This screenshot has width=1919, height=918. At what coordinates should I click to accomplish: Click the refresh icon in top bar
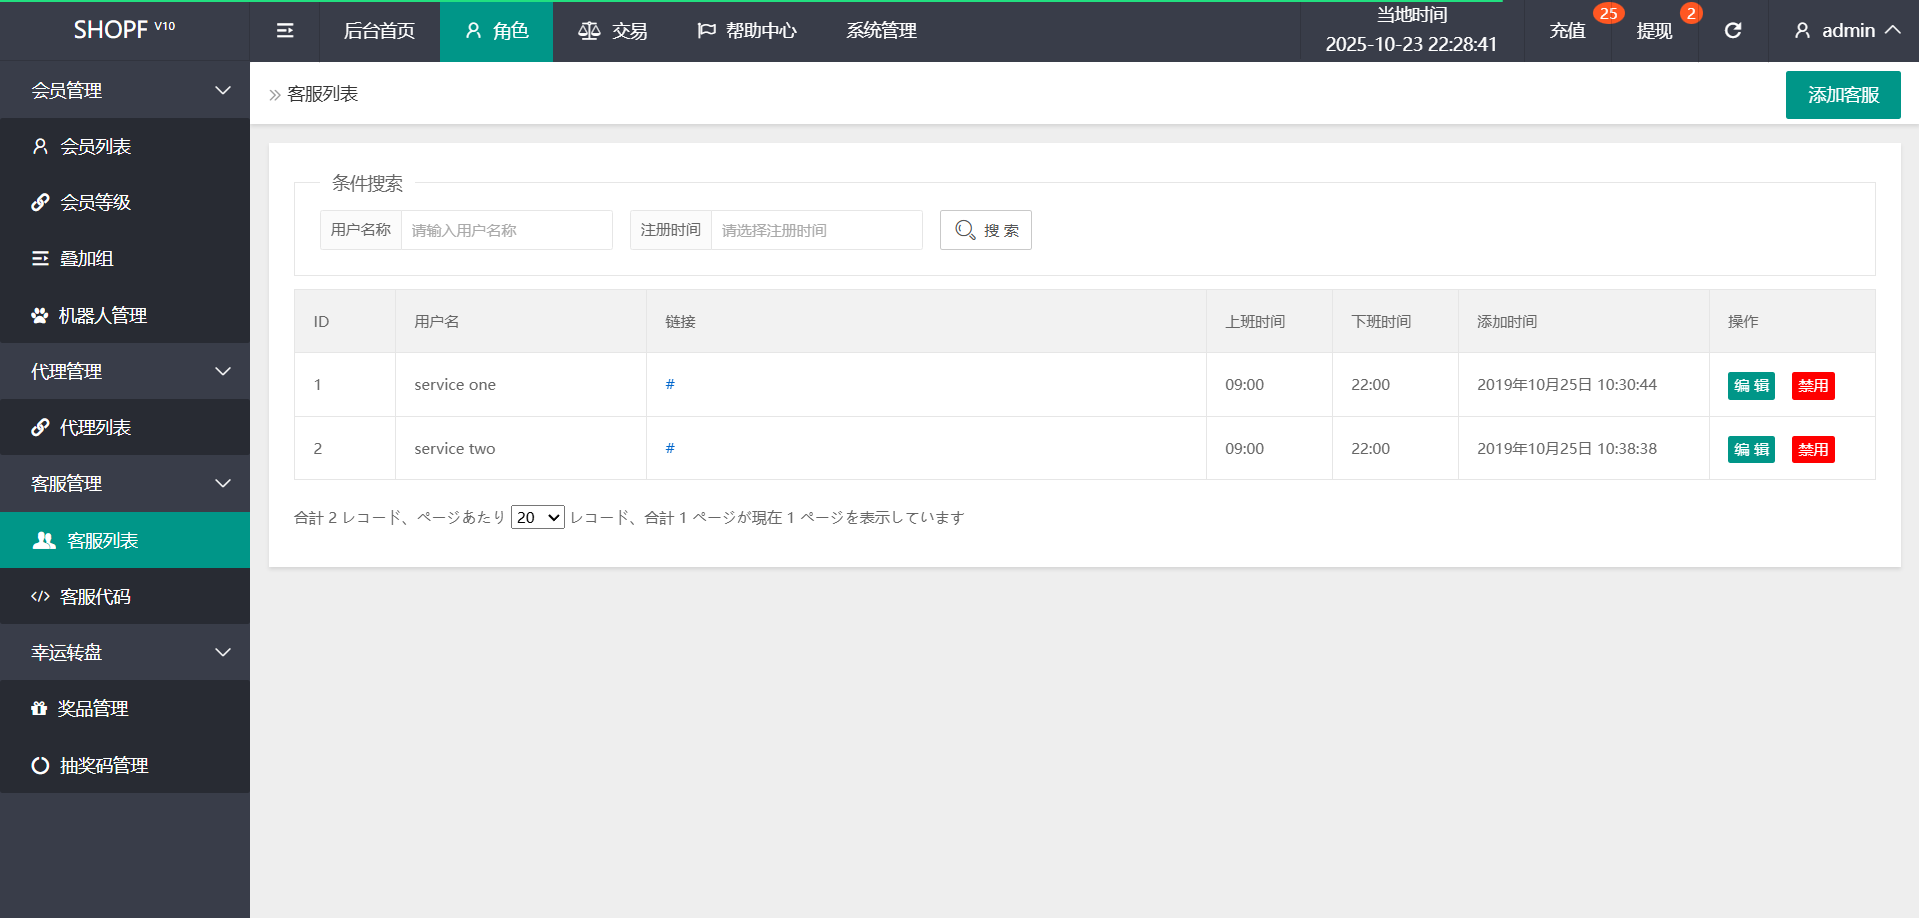click(1733, 31)
